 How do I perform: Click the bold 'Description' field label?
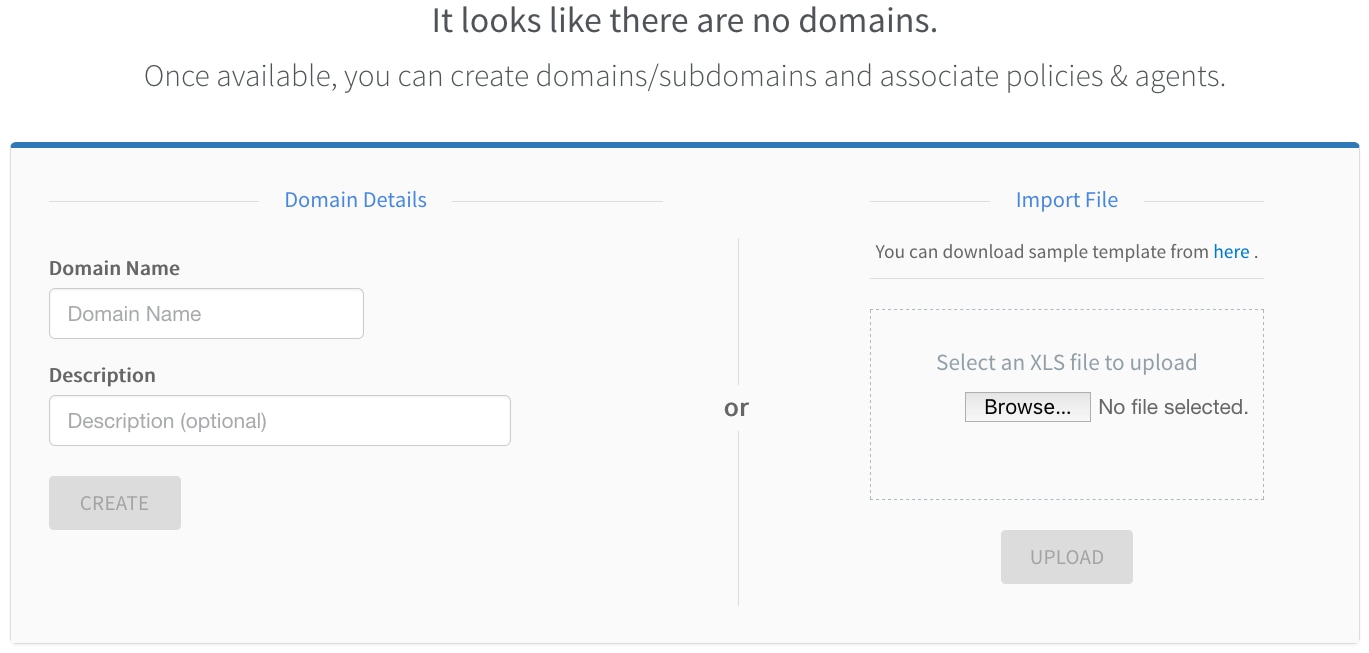coord(102,375)
